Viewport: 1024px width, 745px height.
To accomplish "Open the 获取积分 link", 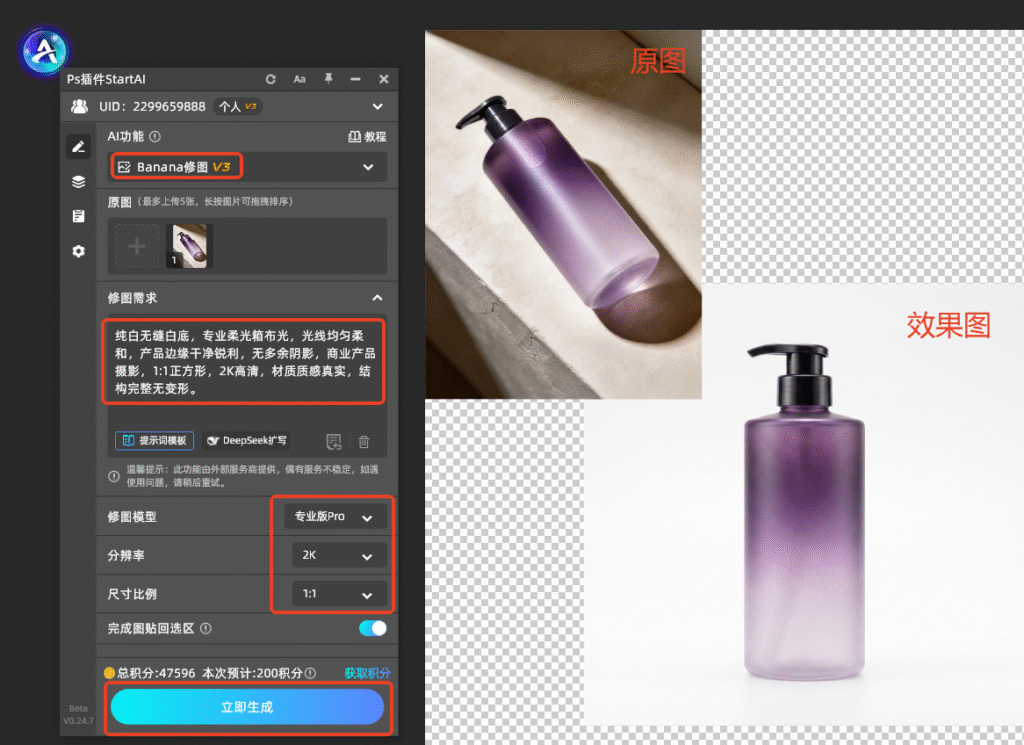I will coord(367,673).
